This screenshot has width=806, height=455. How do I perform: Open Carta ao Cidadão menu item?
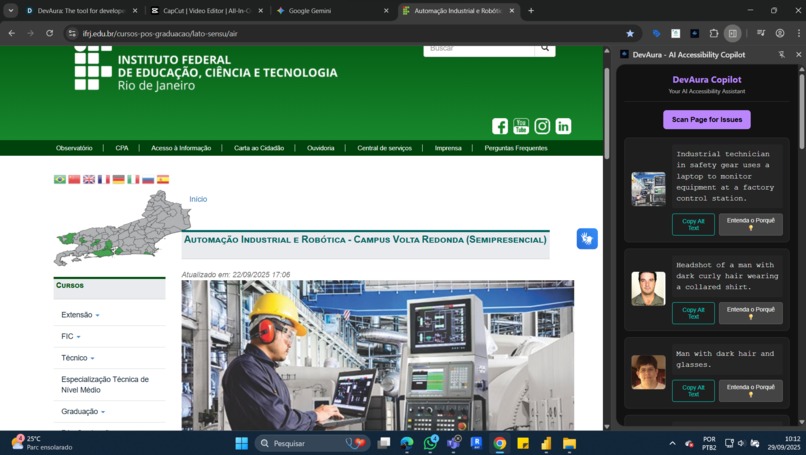point(259,148)
